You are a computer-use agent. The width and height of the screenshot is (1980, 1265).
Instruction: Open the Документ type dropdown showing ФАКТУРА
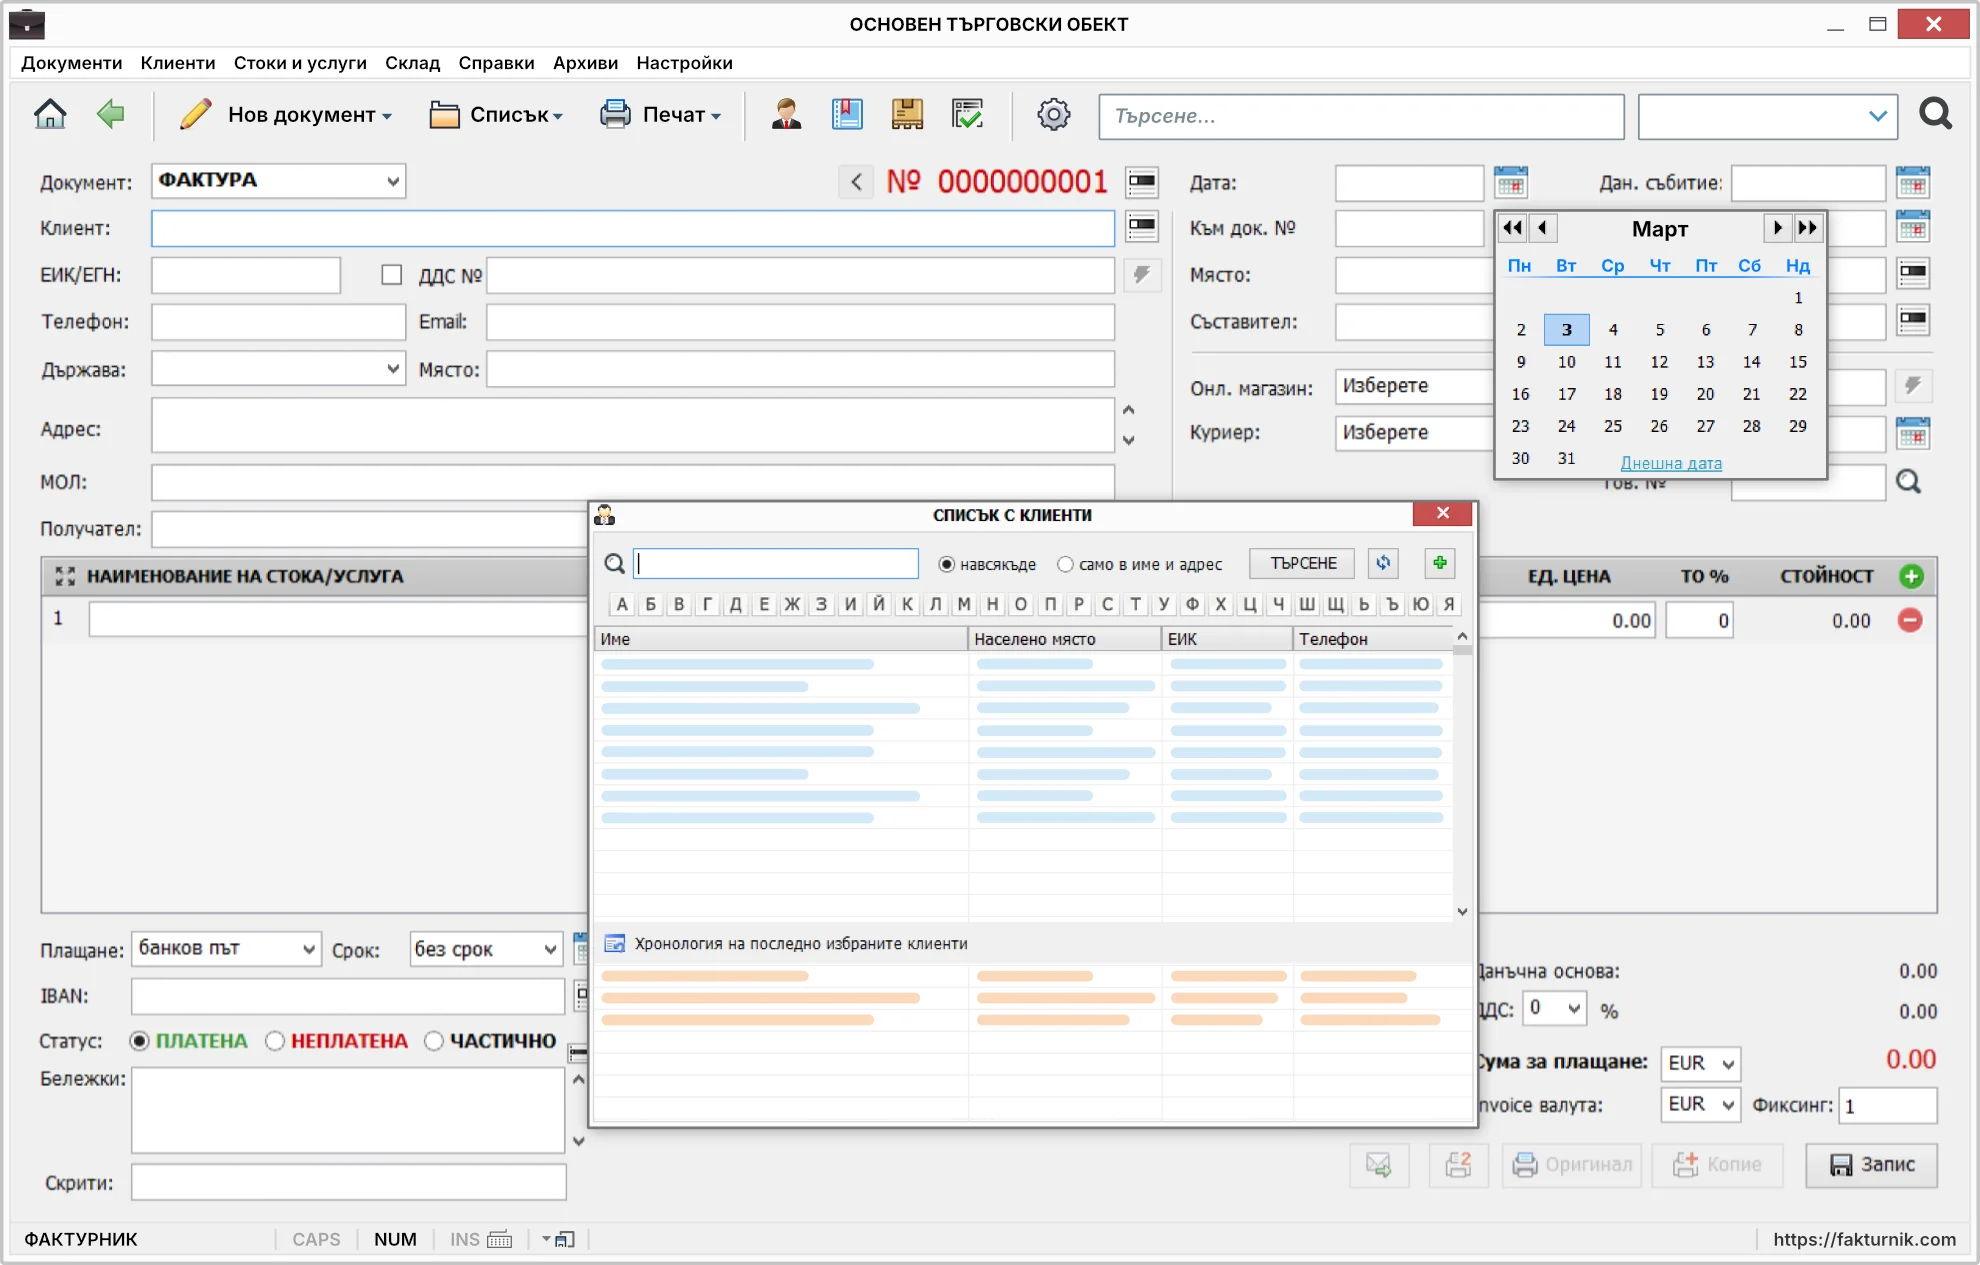point(278,181)
